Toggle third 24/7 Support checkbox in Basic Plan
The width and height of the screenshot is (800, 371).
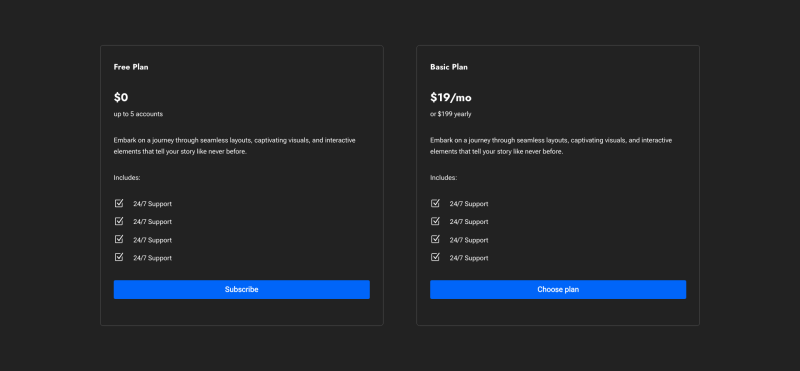coord(435,239)
